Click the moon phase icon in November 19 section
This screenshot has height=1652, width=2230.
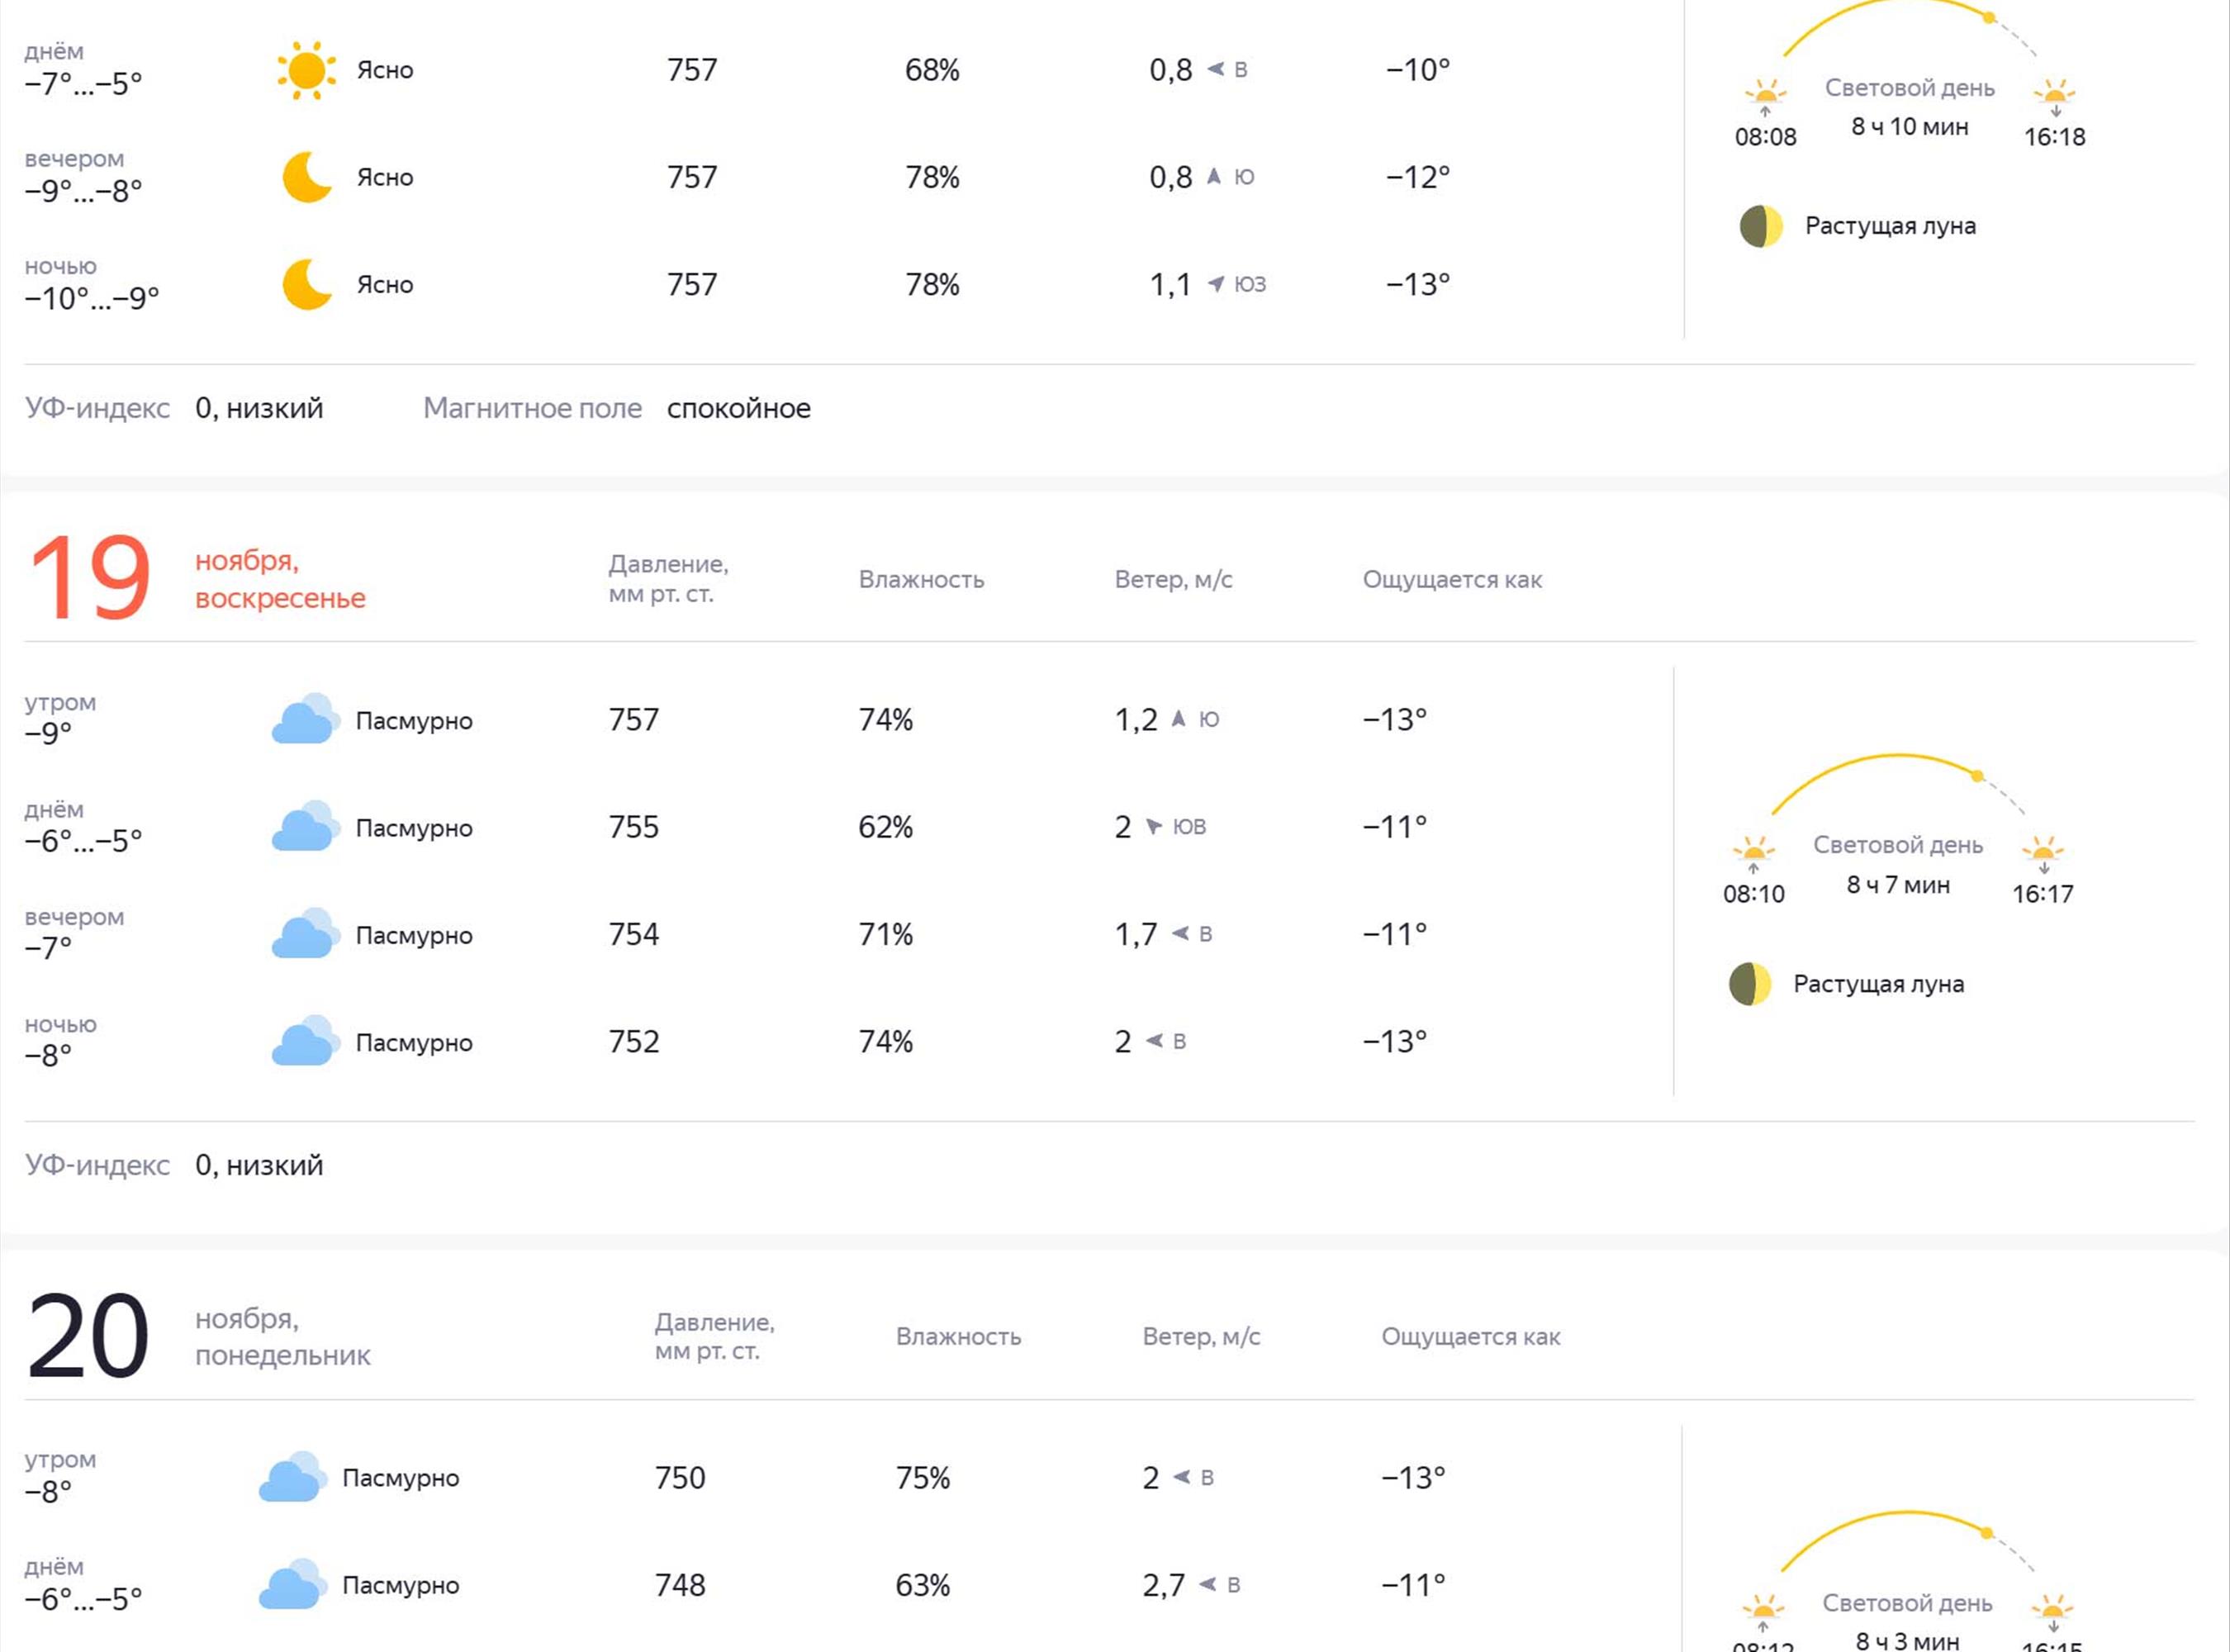pyautogui.click(x=1750, y=984)
